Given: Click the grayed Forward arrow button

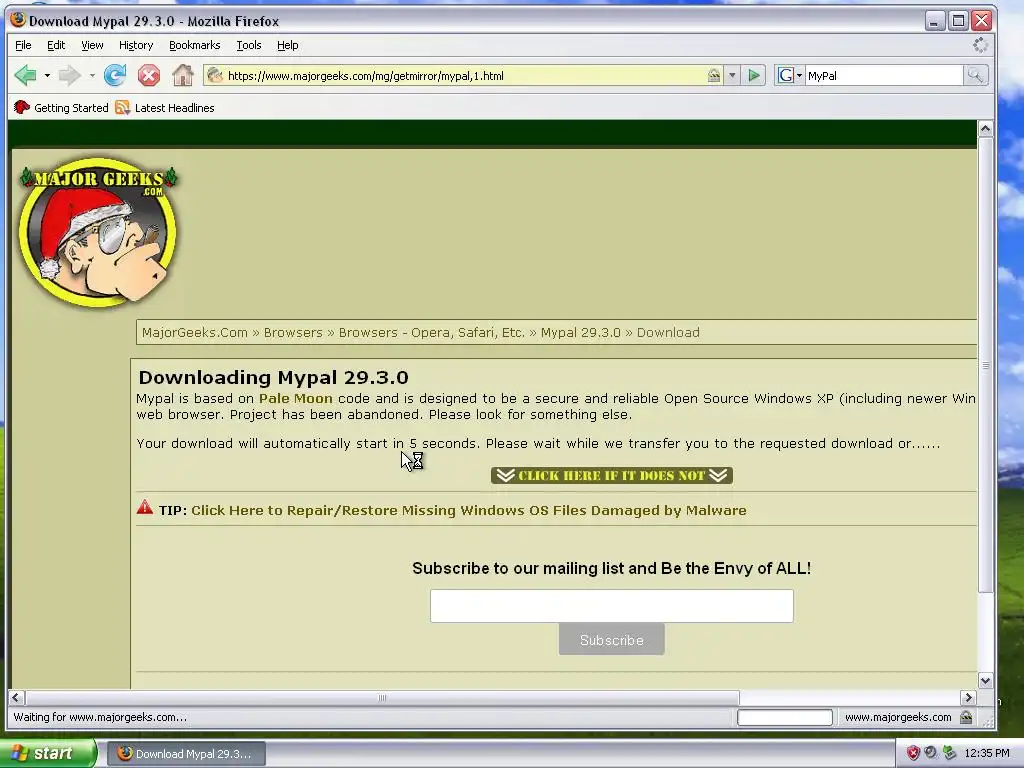Looking at the screenshot, I should [69, 76].
